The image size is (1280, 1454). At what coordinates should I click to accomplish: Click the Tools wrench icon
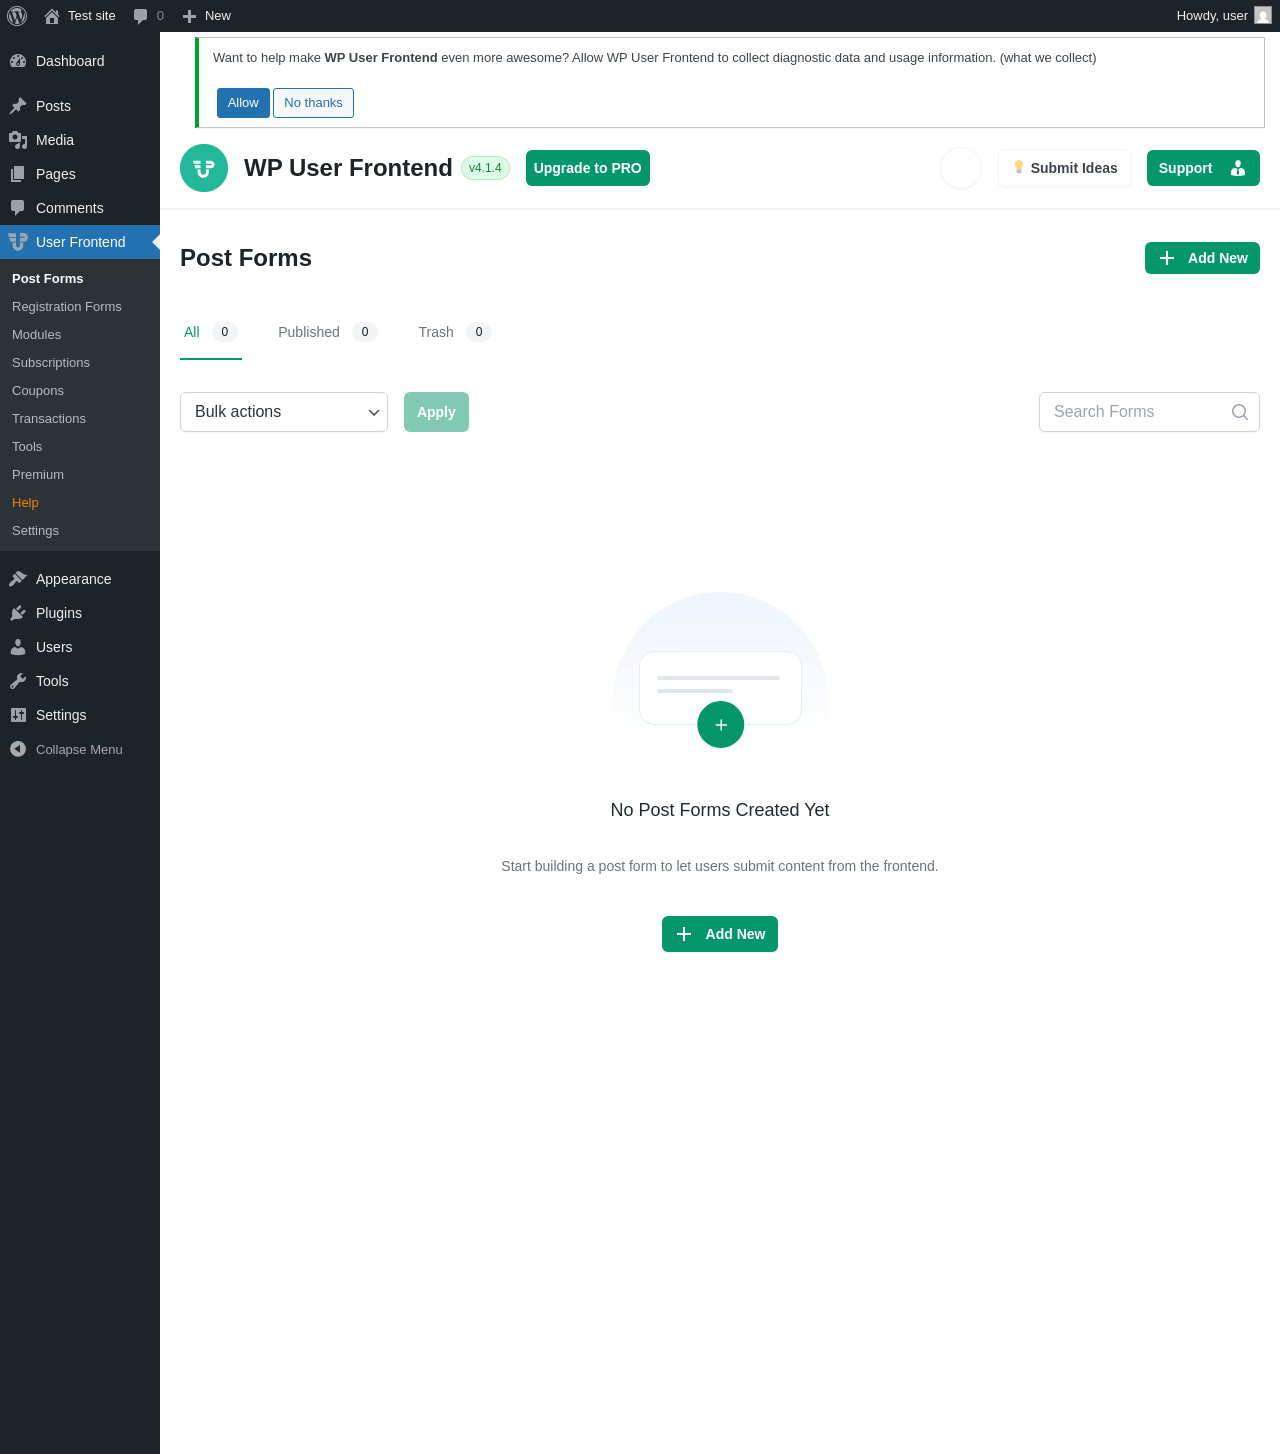[x=18, y=681]
